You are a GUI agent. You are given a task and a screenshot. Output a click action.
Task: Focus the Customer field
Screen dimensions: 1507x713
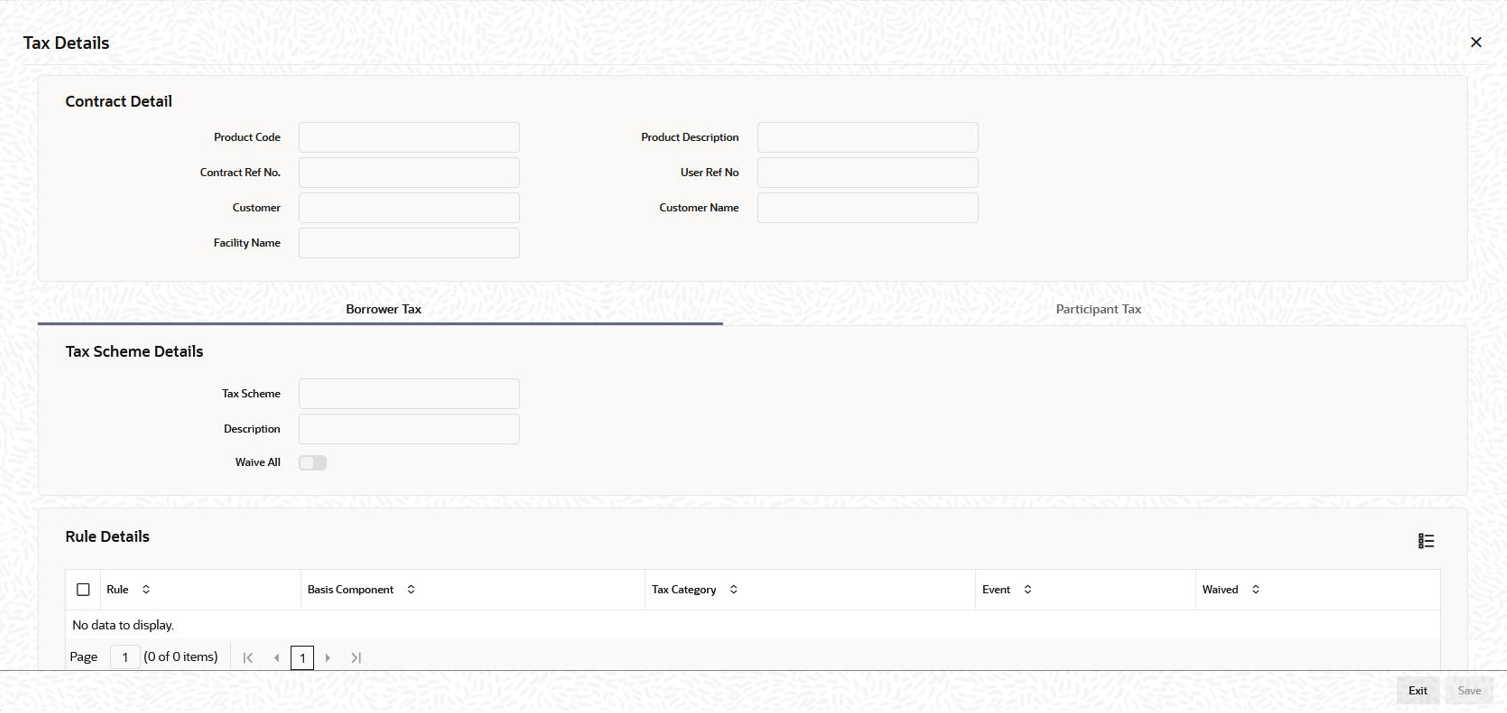point(409,208)
